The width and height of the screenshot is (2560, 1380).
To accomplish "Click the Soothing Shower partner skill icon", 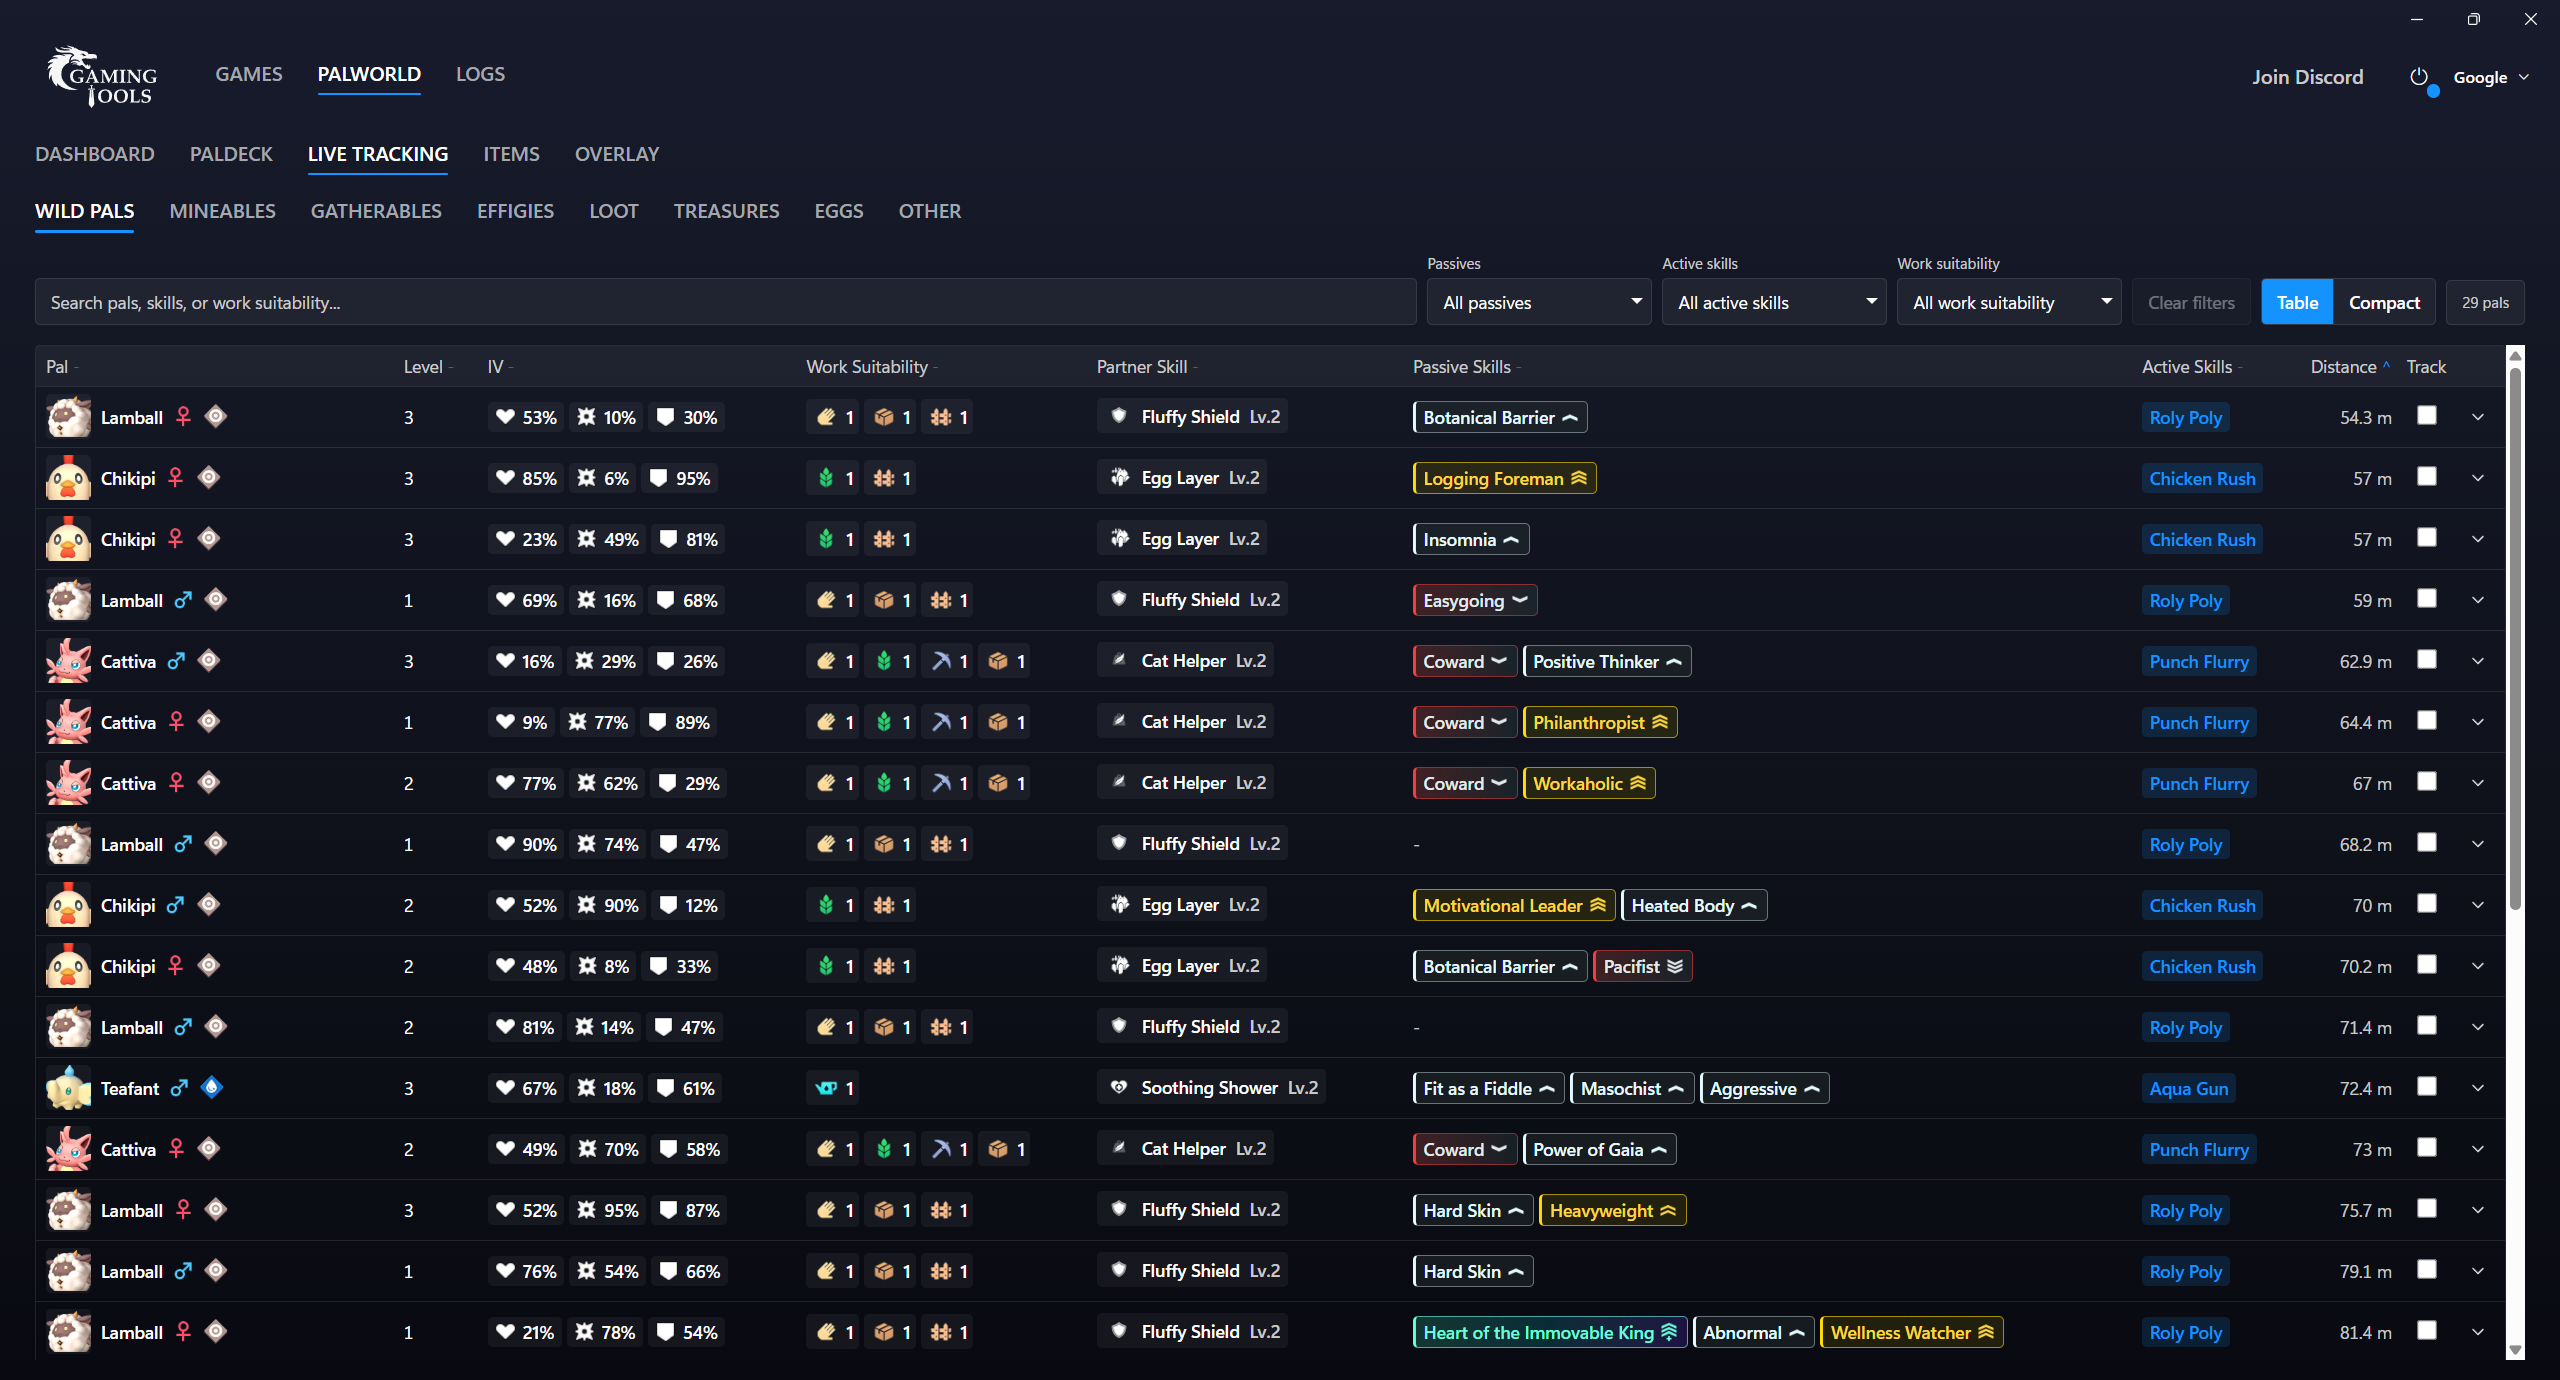I will tap(1119, 1087).
